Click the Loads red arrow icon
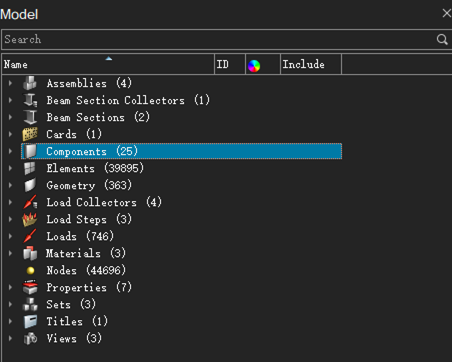The width and height of the screenshot is (452, 362). pos(30,236)
